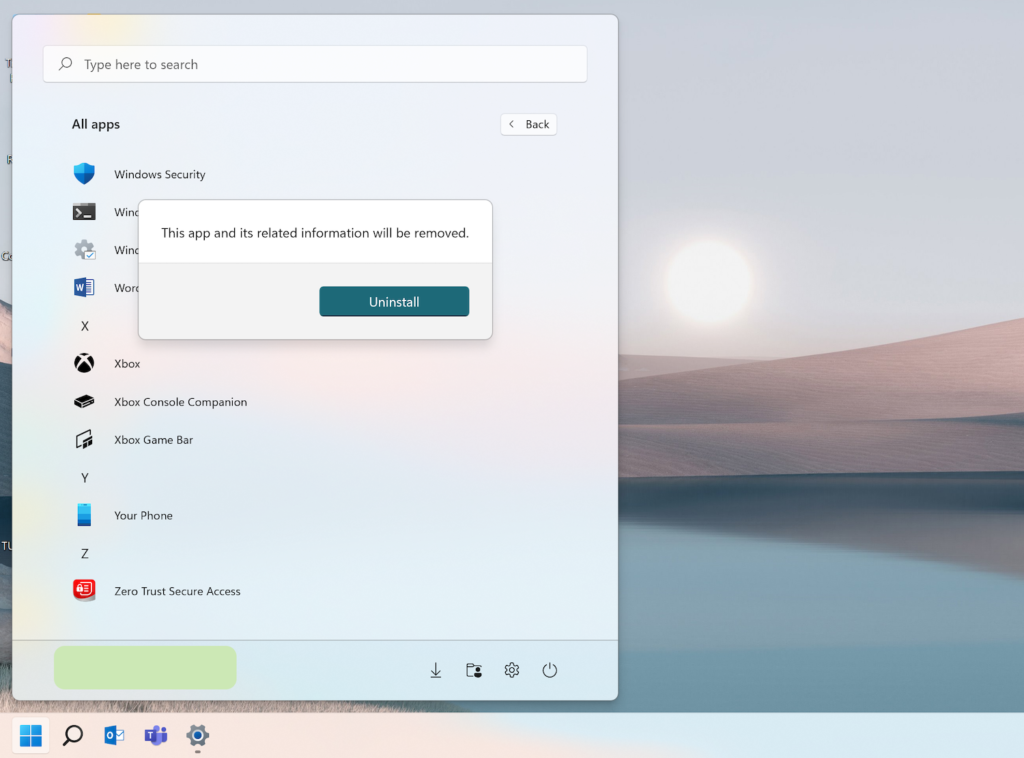Image resolution: width=1024 pixels, height=758 pixels.
Task: Open the personal folder icon in Start footer
Action: pyautogui.click(x=474, y=670)
